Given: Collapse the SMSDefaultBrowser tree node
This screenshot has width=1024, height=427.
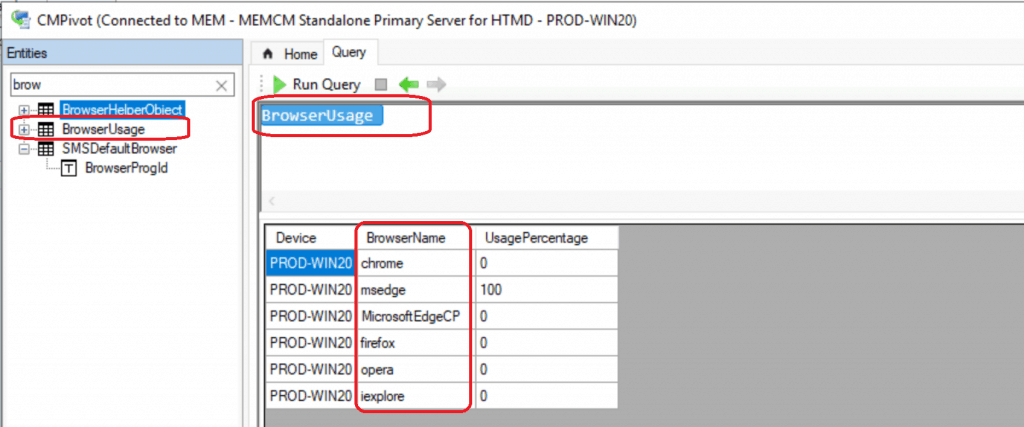Looking at the screenshot, I should (x=25, y=150).
